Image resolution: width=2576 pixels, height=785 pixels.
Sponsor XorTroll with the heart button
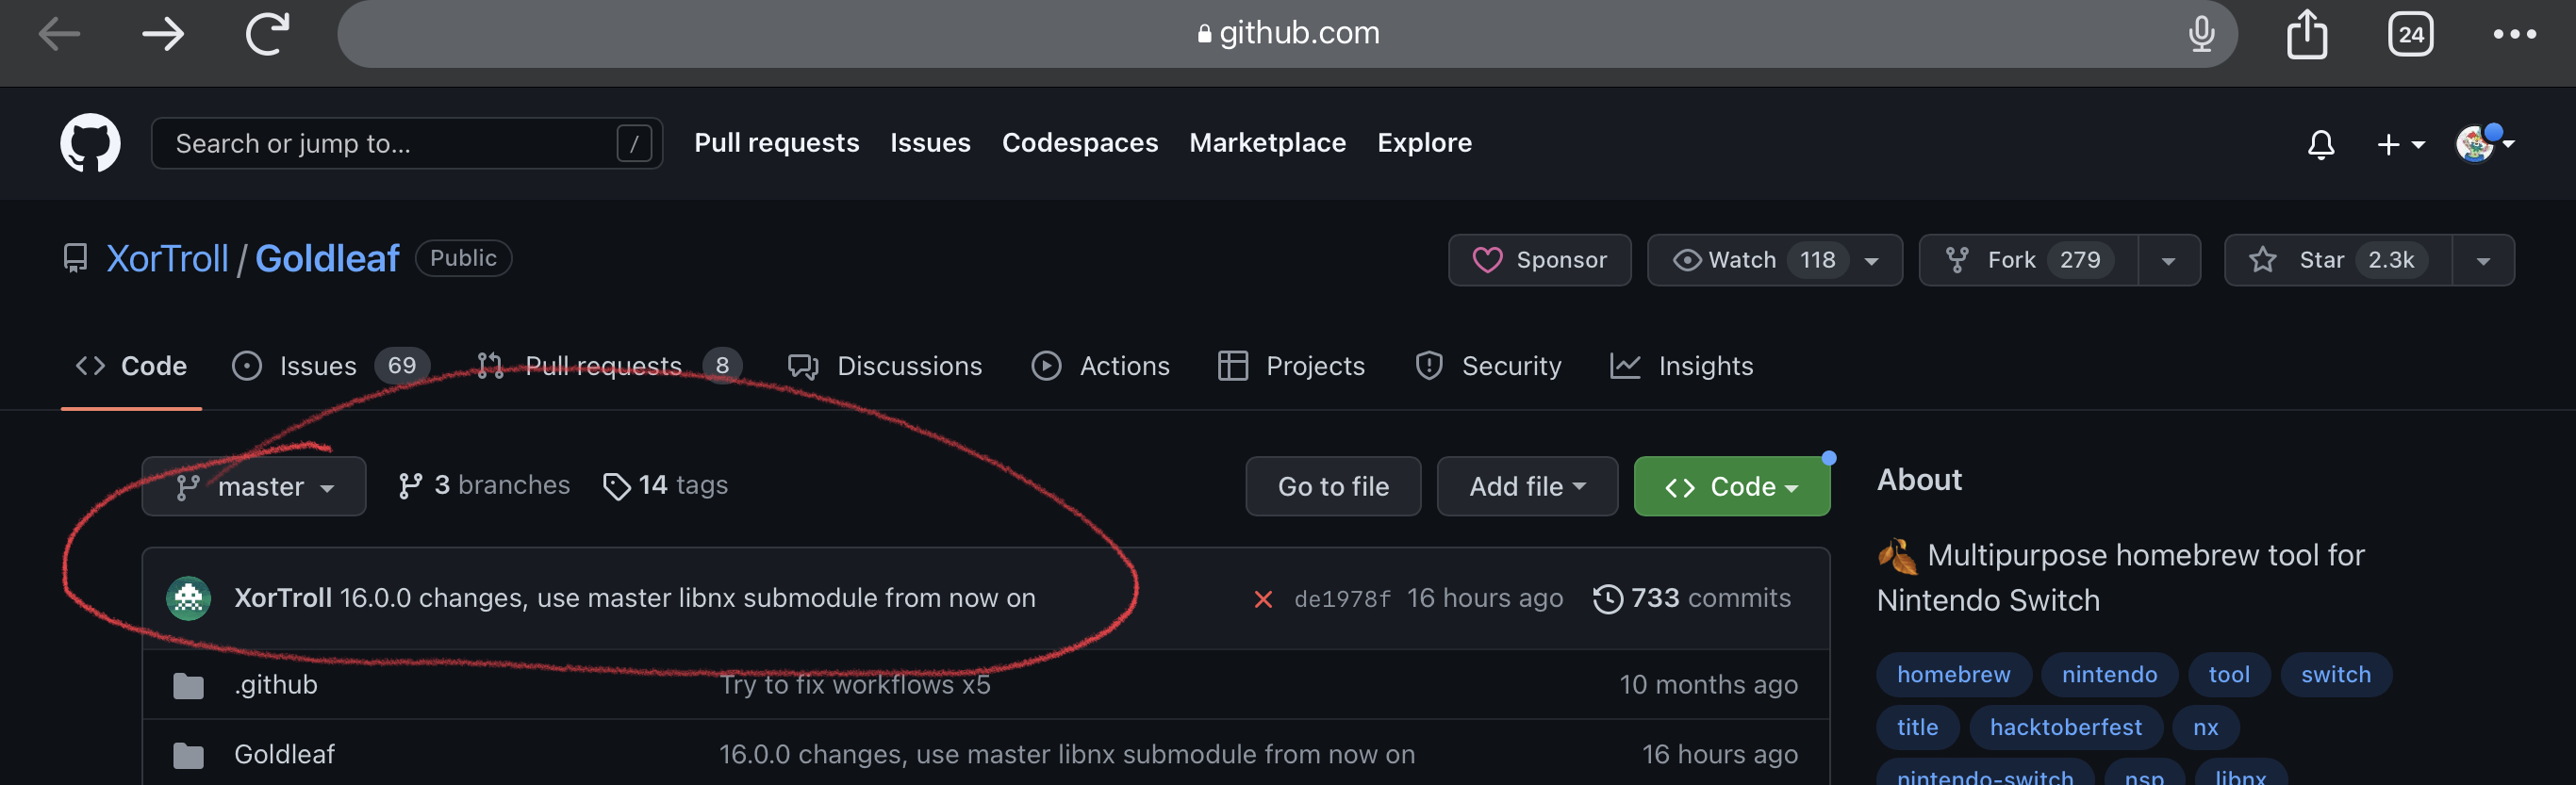tap(1539, 260)
